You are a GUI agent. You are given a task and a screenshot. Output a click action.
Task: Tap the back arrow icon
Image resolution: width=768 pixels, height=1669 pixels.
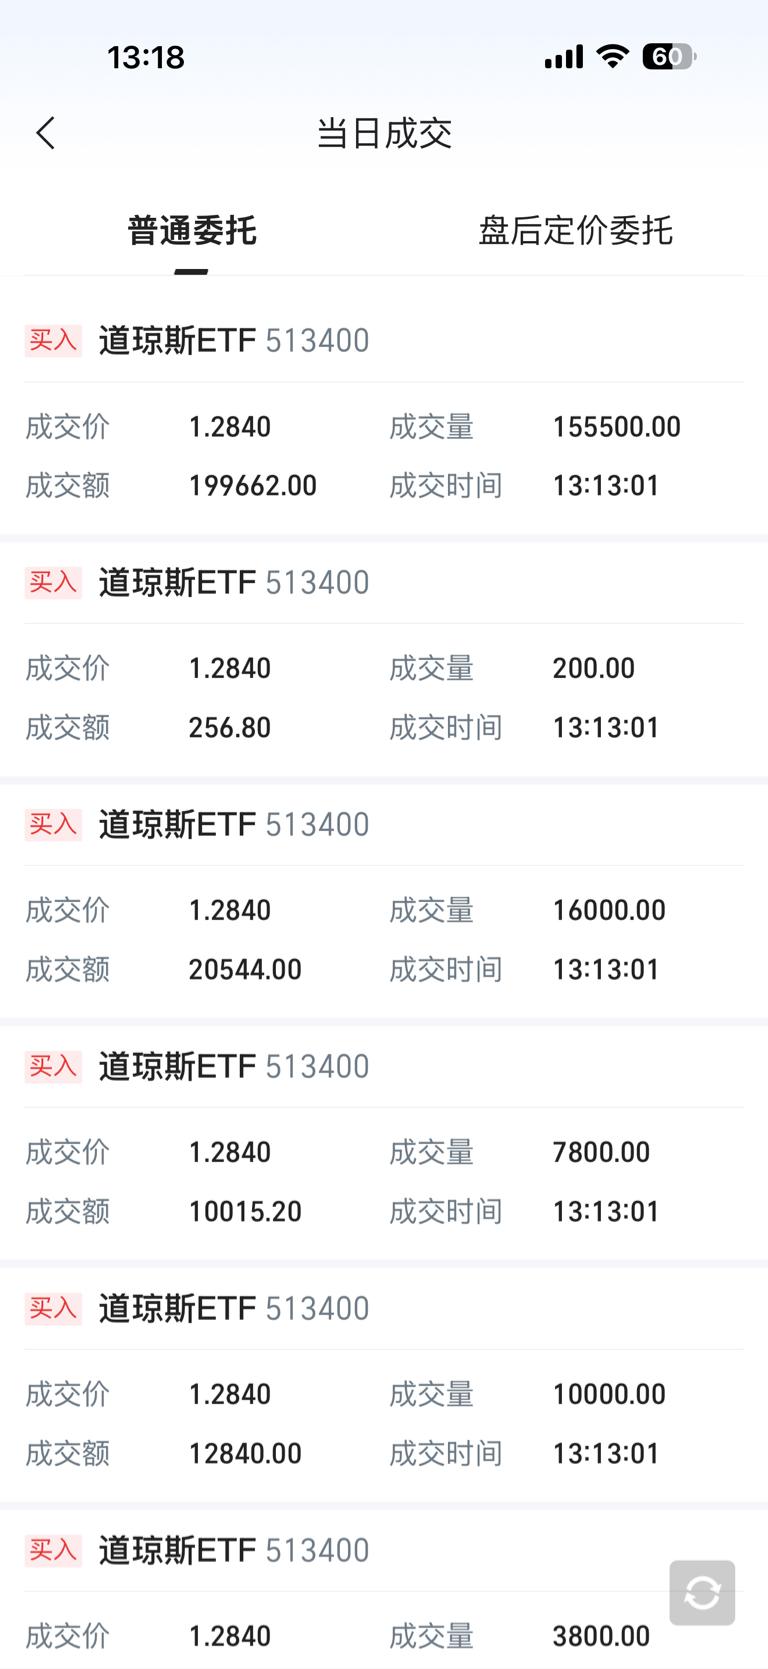click(x=46, y=133)
